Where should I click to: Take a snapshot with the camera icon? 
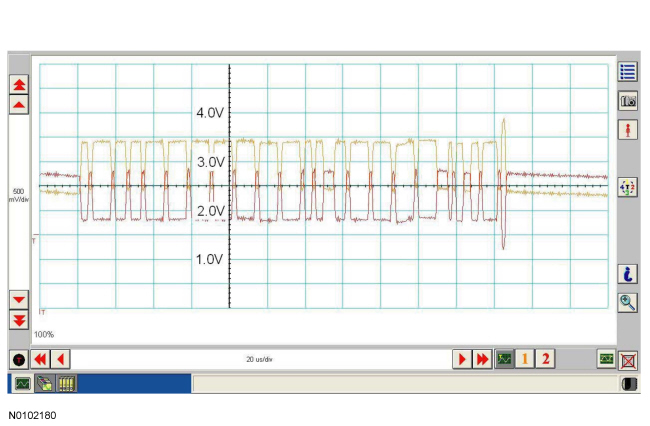tap(628, 101)
